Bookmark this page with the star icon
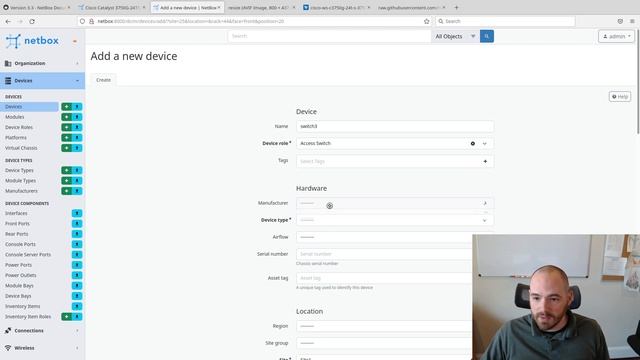The image size is (640, 360). [427, 21]
